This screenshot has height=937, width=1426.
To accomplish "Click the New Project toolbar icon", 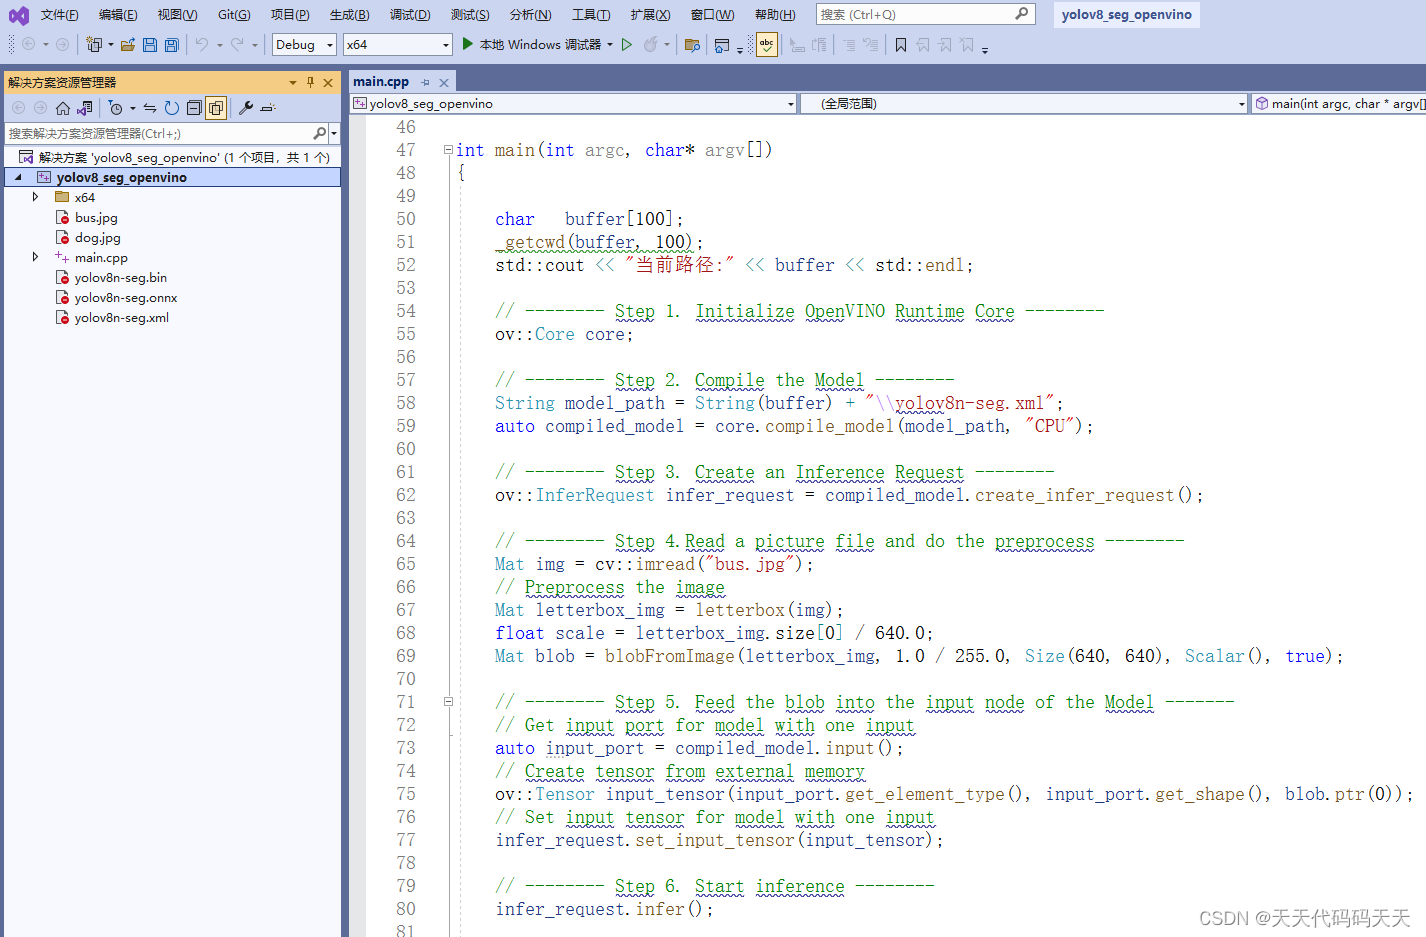I will [94, 44].
